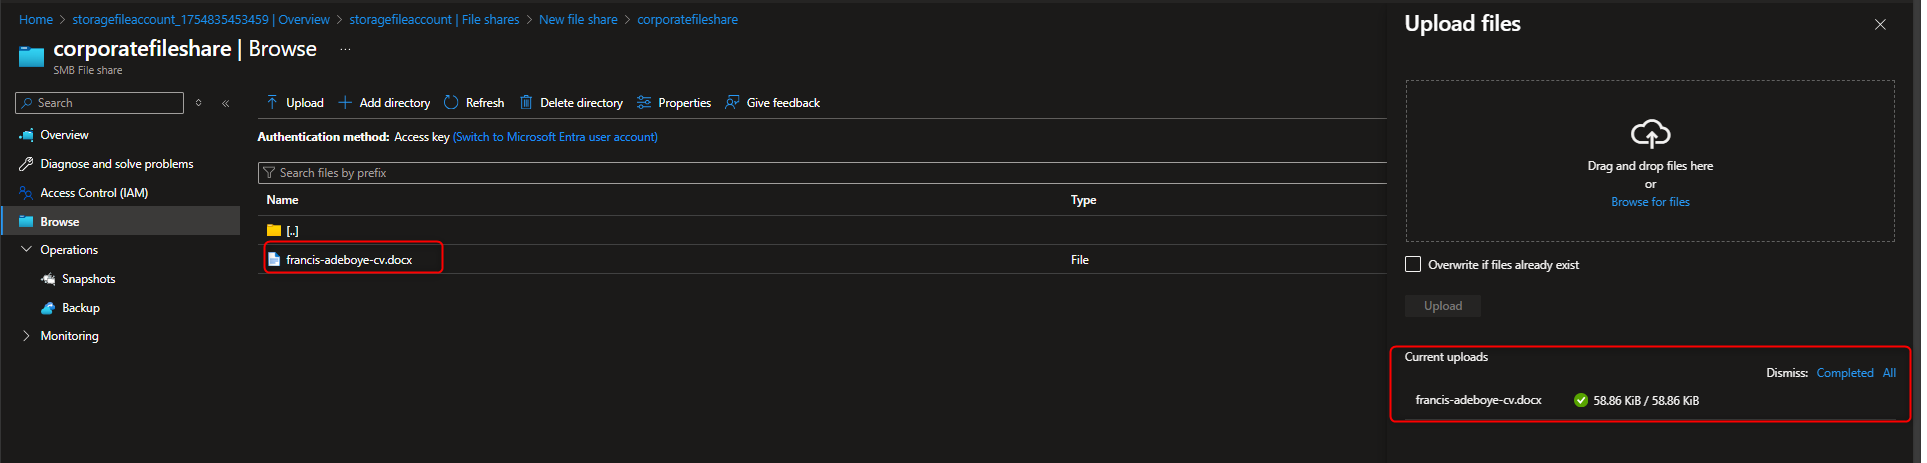Collapse the sidebar with double chevron
This screenshot has width=1927, height=463.
point(226,103)
